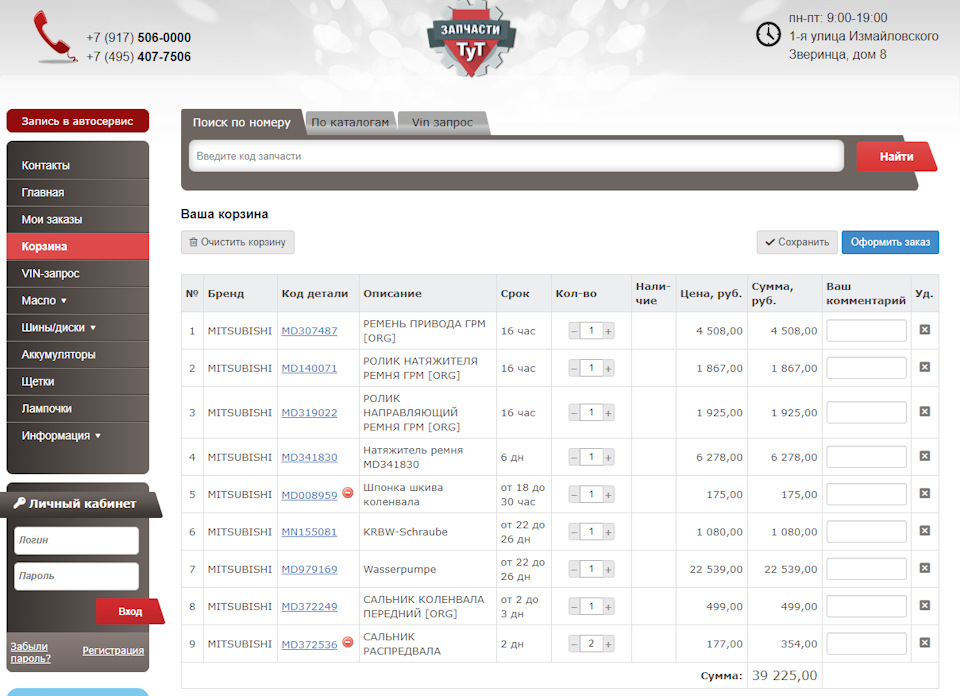Remove MD341830 from cart with X icon

(x=924, y=456)
